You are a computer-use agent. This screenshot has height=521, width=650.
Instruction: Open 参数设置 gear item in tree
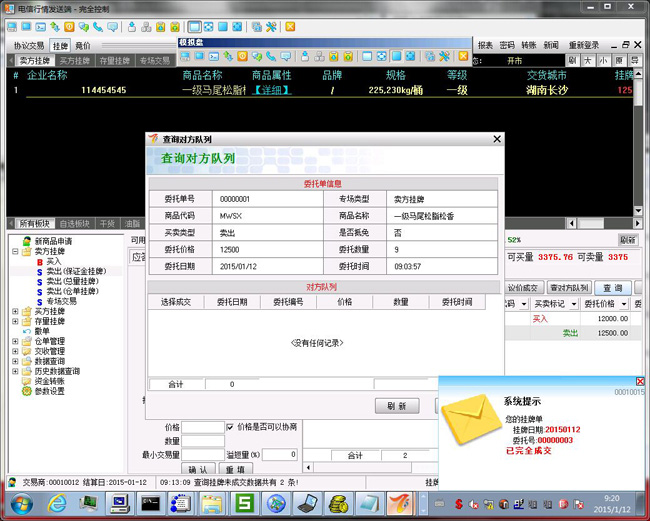[x=49, y=391]
